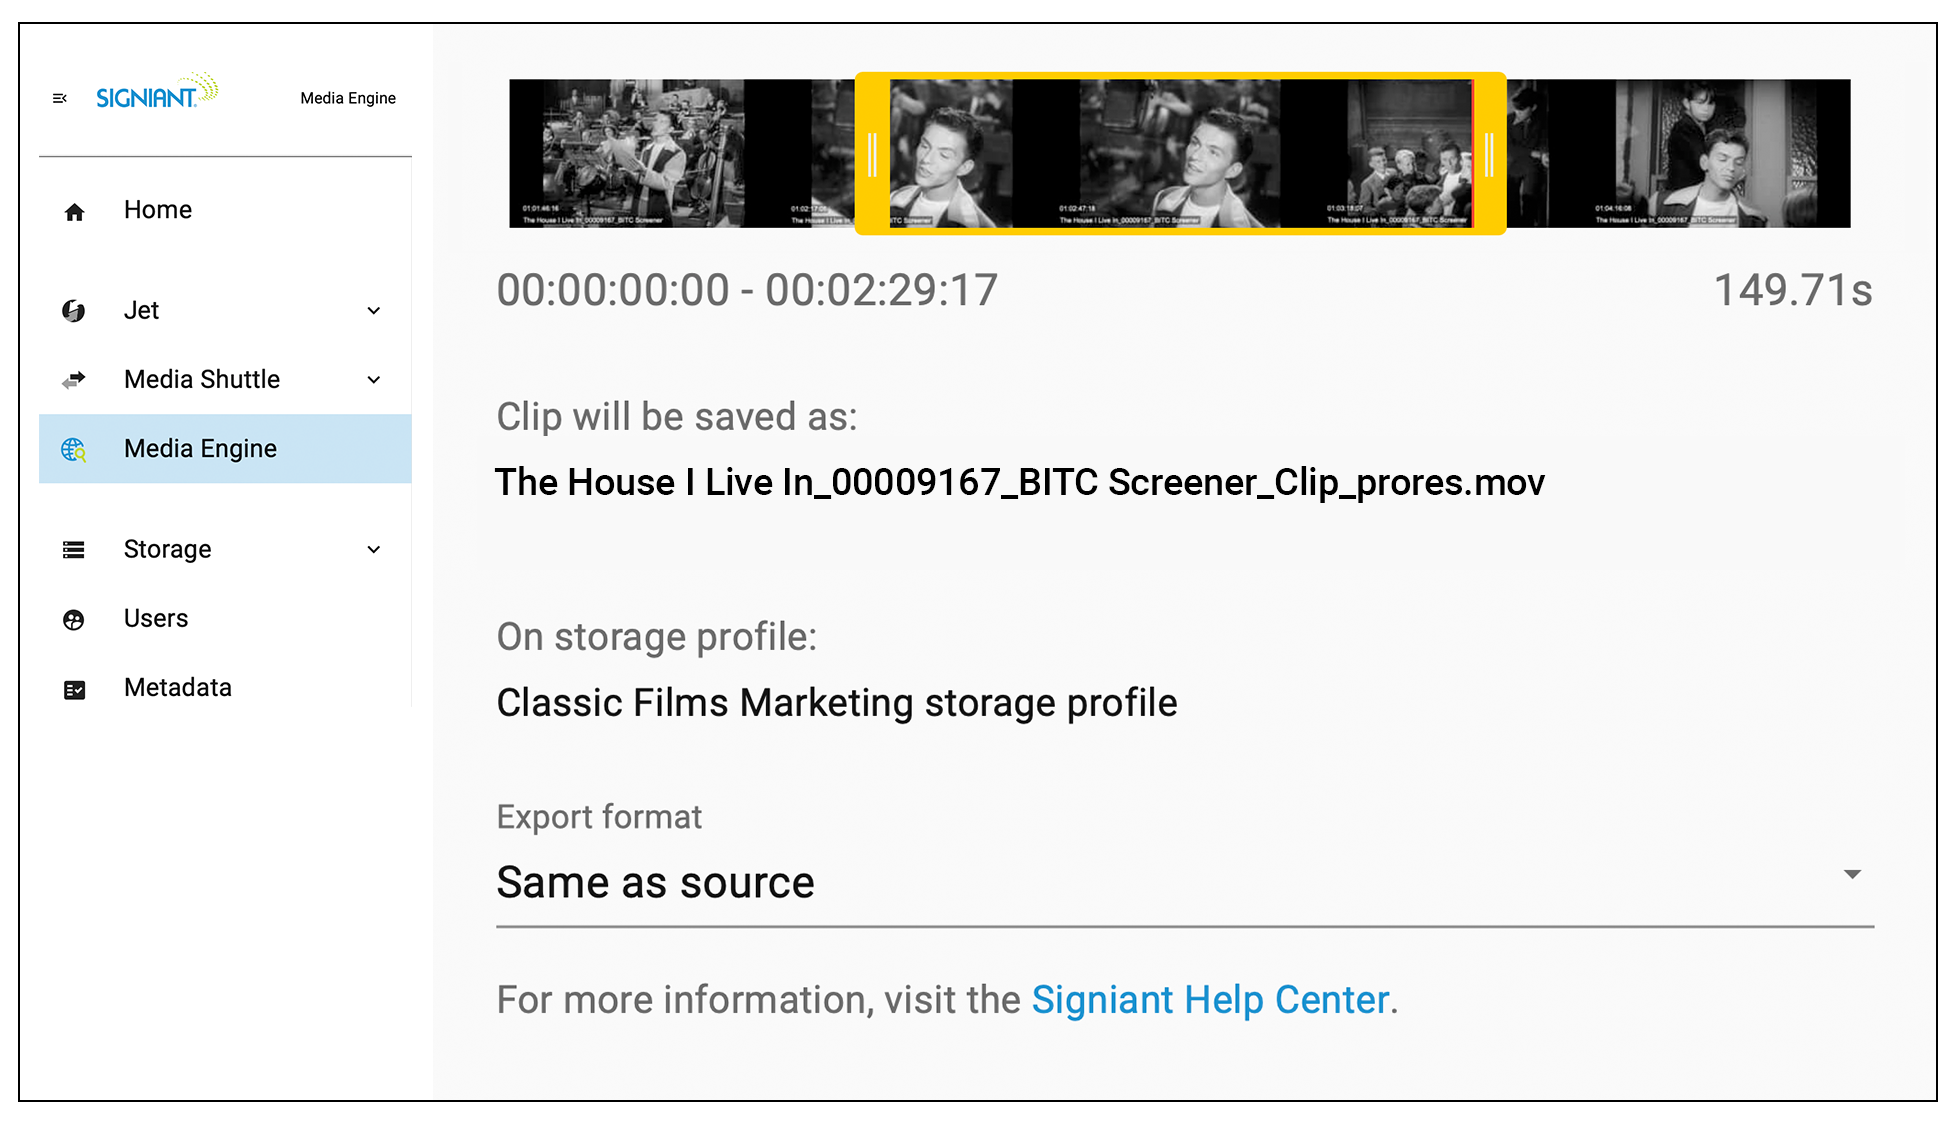Select Home from the navigation menu

(x=157, y=210)
